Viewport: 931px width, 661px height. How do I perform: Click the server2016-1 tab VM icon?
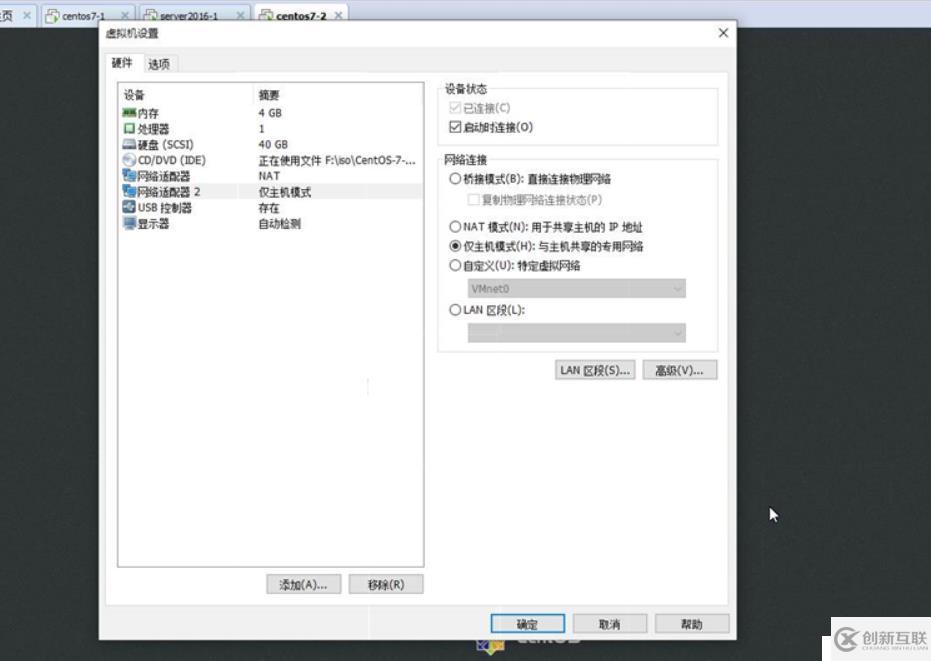(151, 16)
